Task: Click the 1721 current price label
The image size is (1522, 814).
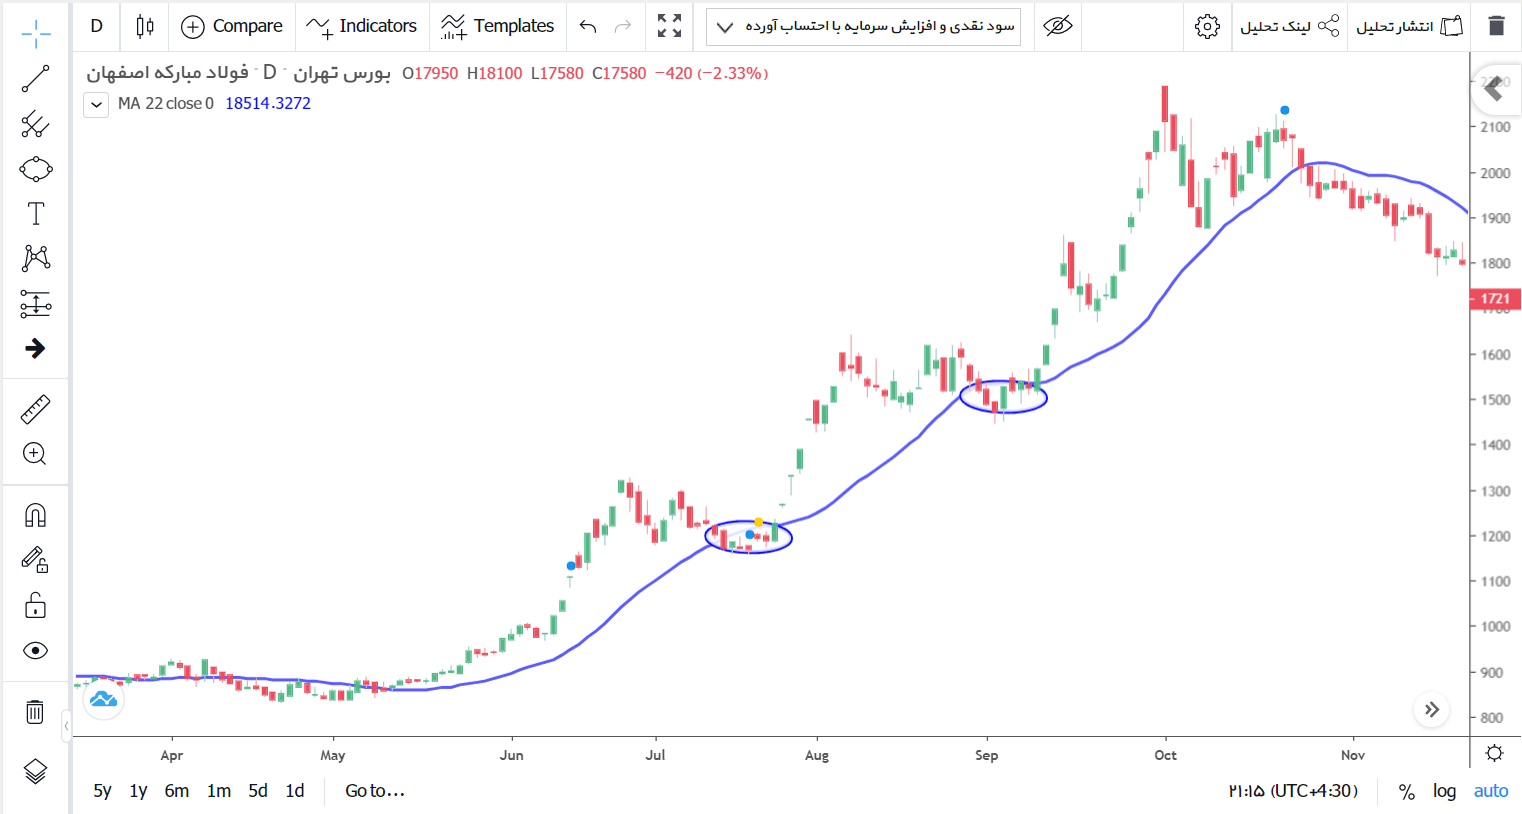Action: (1495, 298)
